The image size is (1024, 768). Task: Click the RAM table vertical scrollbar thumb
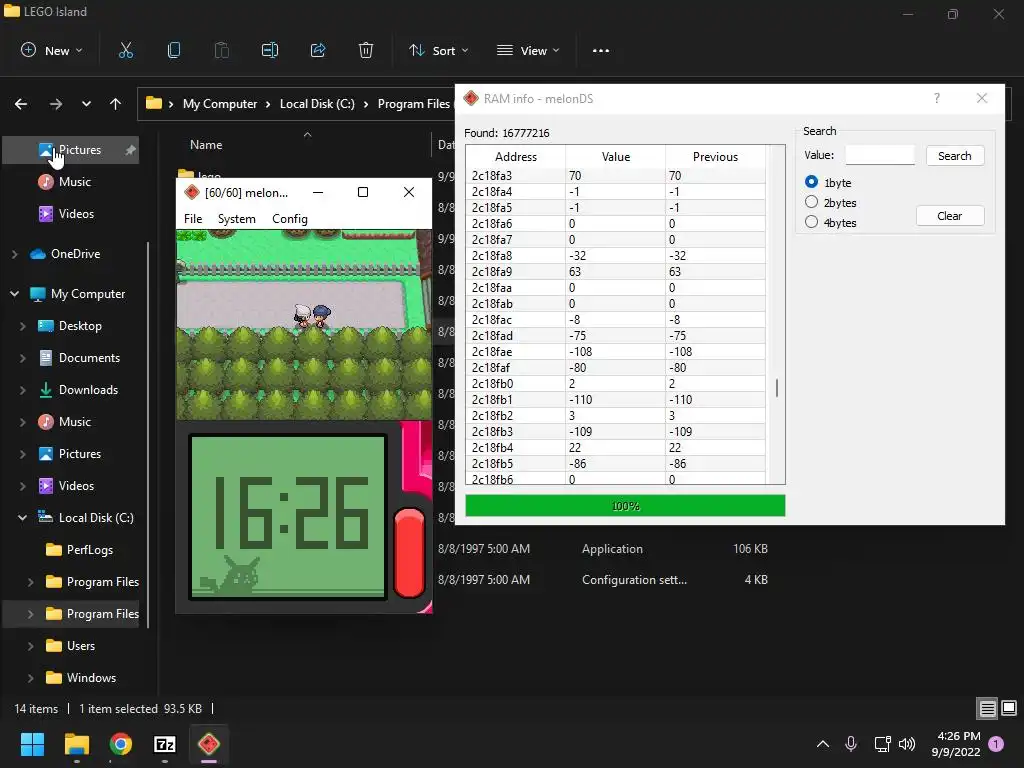tap(776, 388)
